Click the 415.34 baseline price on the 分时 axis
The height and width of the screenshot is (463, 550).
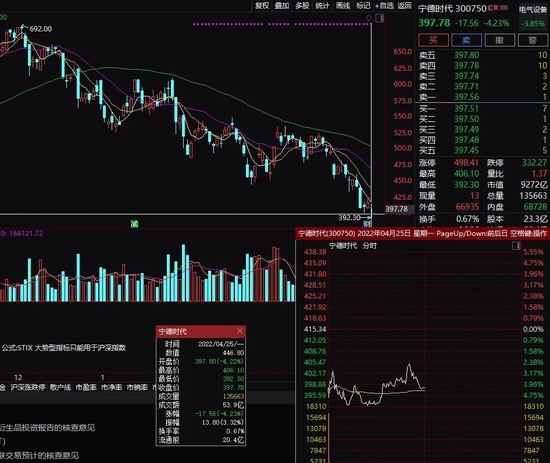pyautogui.click(x=315, y=329)
